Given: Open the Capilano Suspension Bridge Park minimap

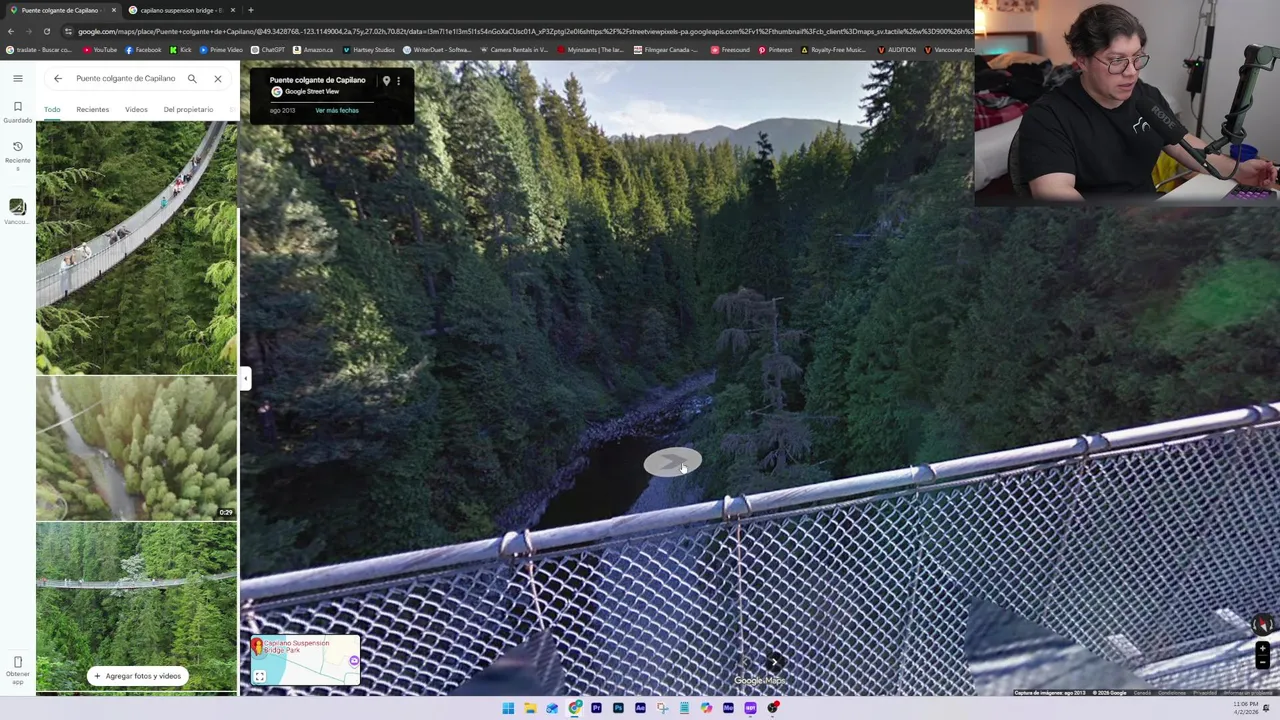Looking at the screenshot, I should pyautogui.click(x=305, y=661).
